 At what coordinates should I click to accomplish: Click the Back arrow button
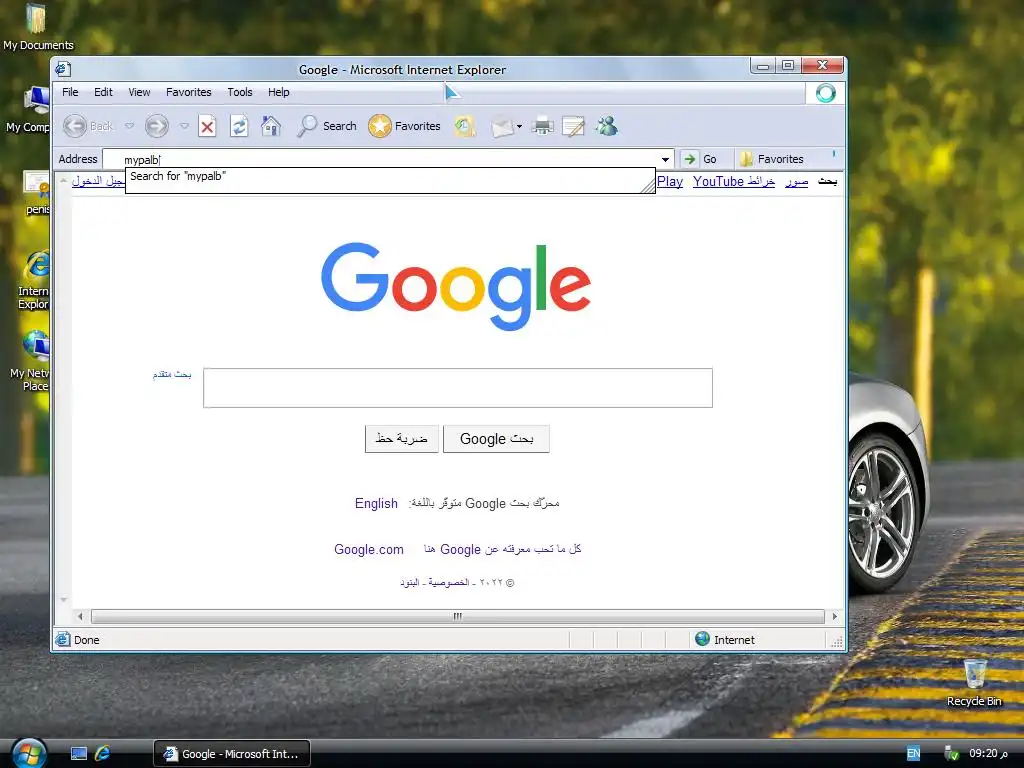[x=74, y=126]
